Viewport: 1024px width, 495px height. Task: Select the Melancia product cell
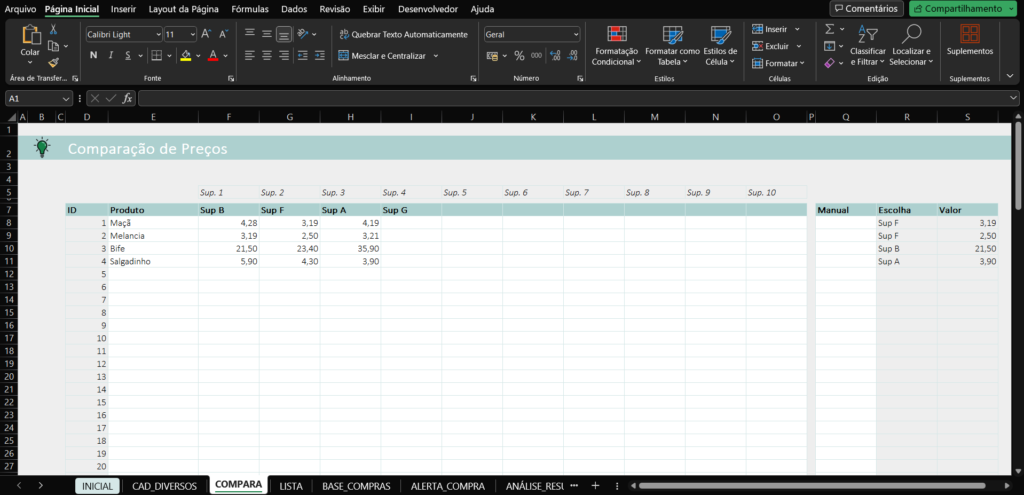pyautogui.click(x=152, y=236)
